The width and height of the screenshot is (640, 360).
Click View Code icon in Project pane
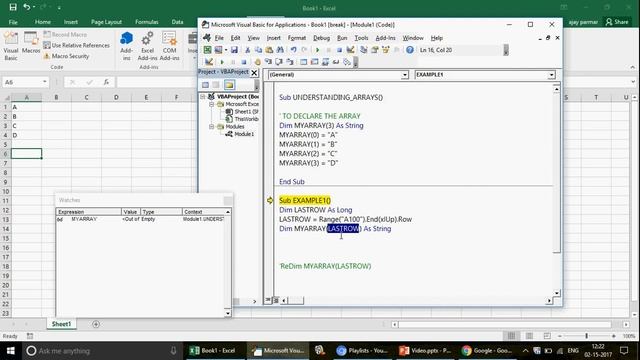(x=205, y=85)
